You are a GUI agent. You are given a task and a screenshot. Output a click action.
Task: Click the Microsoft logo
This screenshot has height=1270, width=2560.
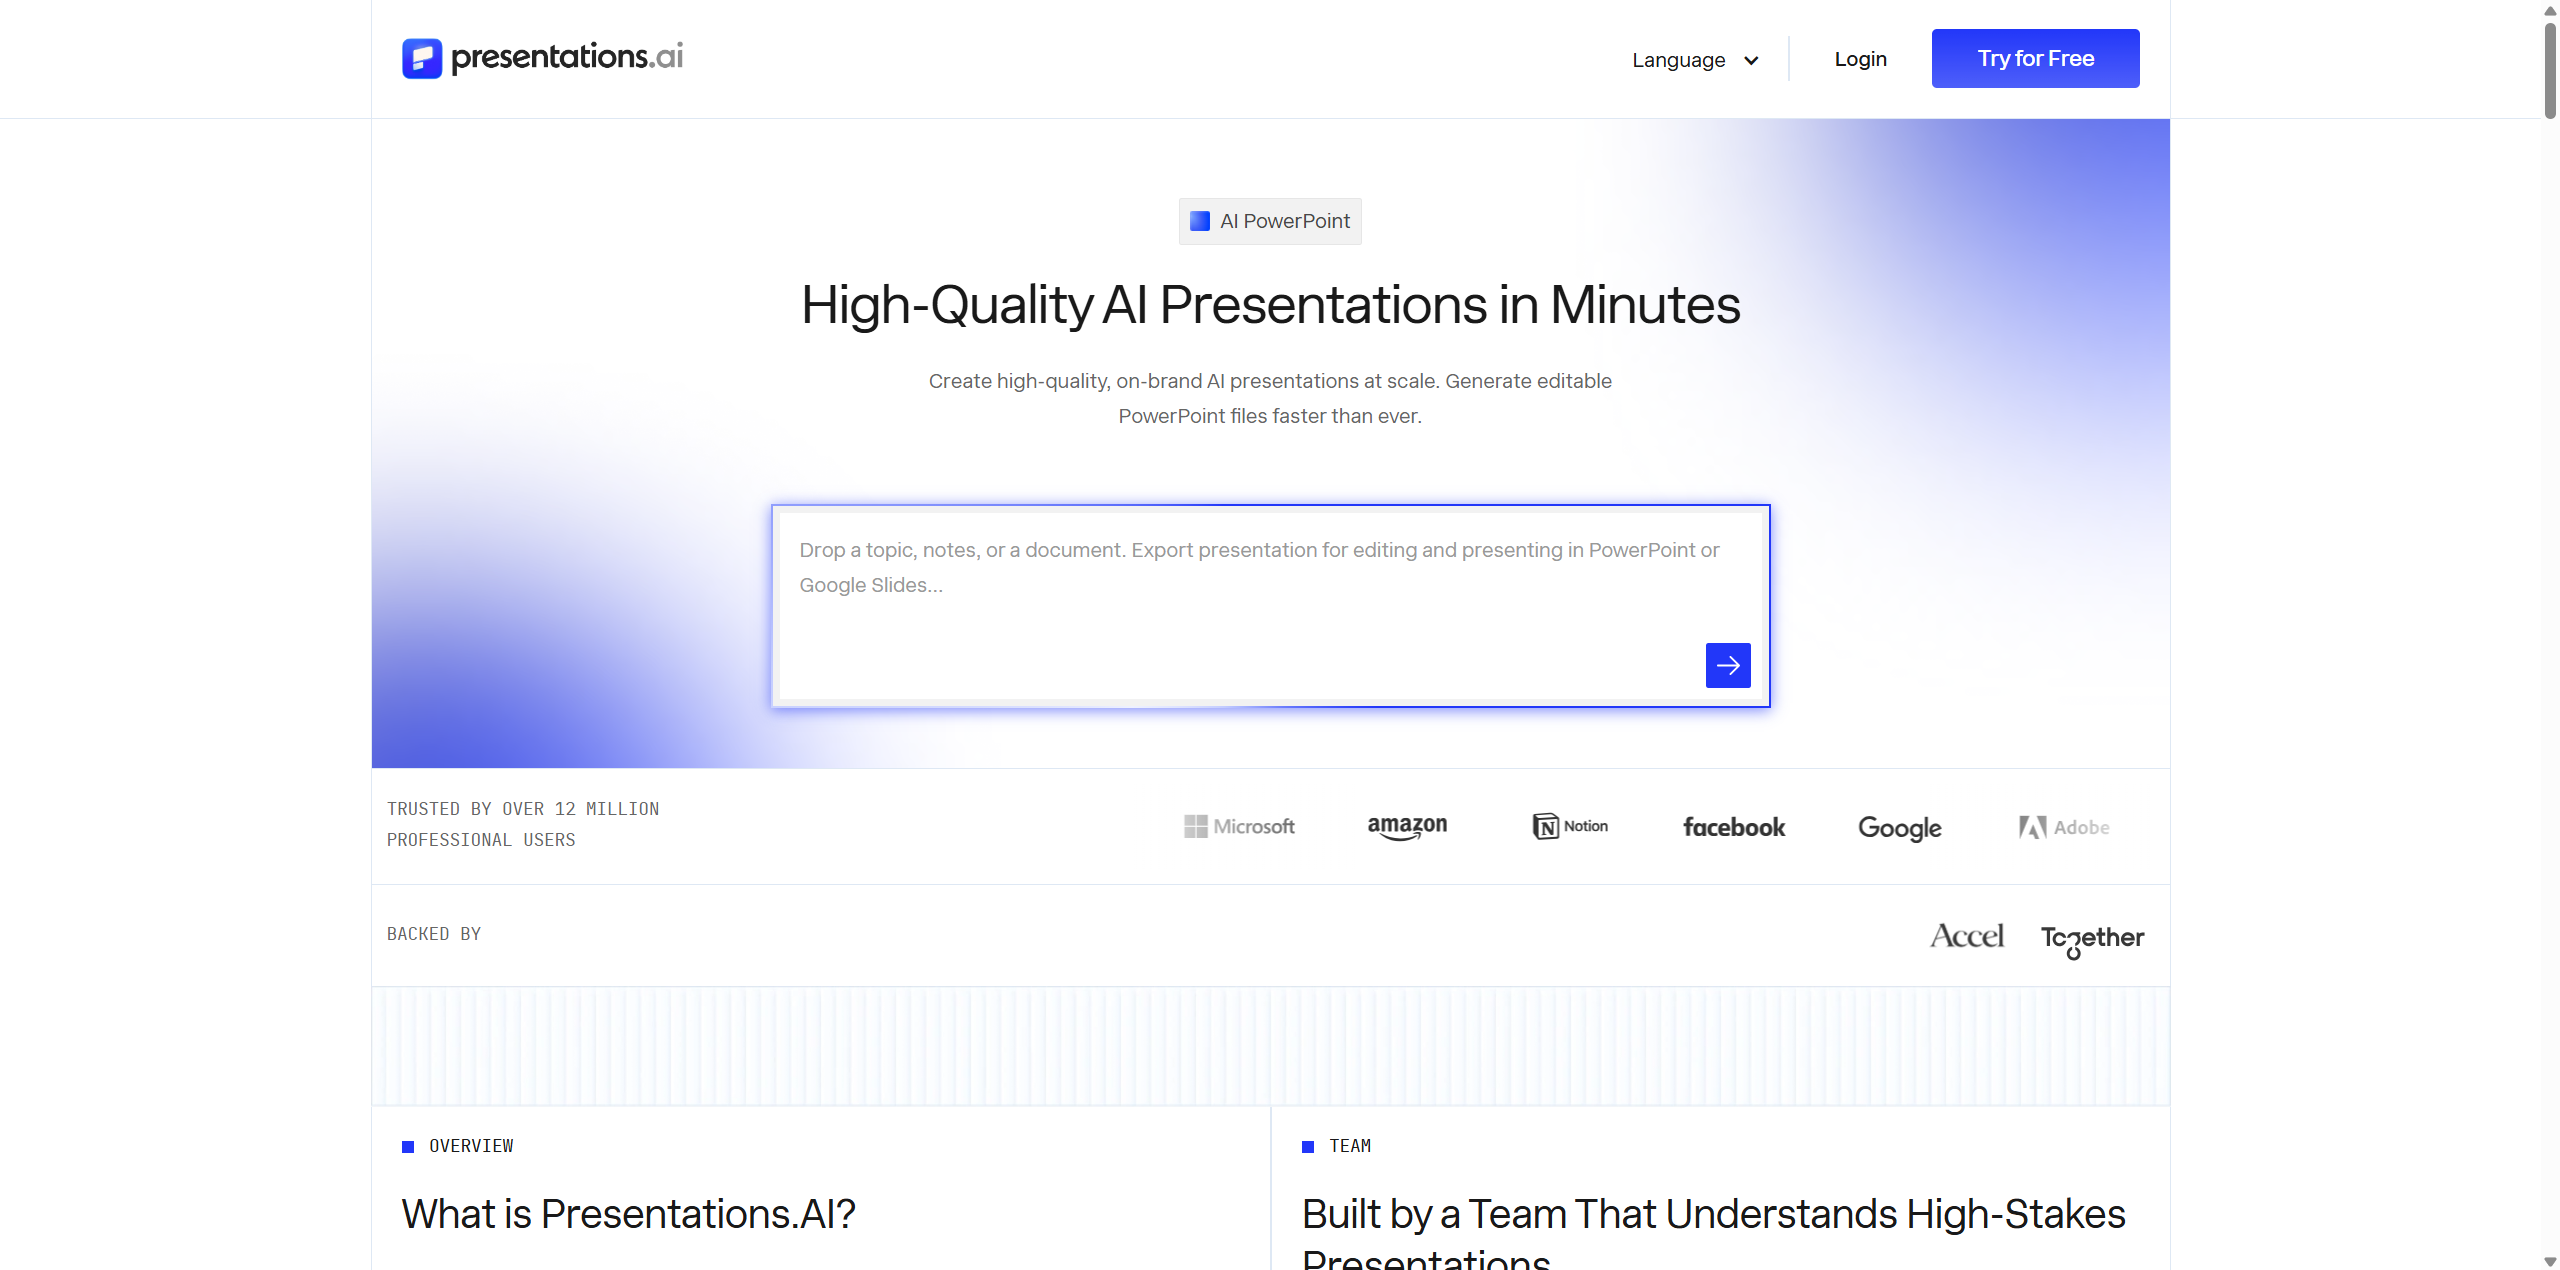tap(1239, 827)
